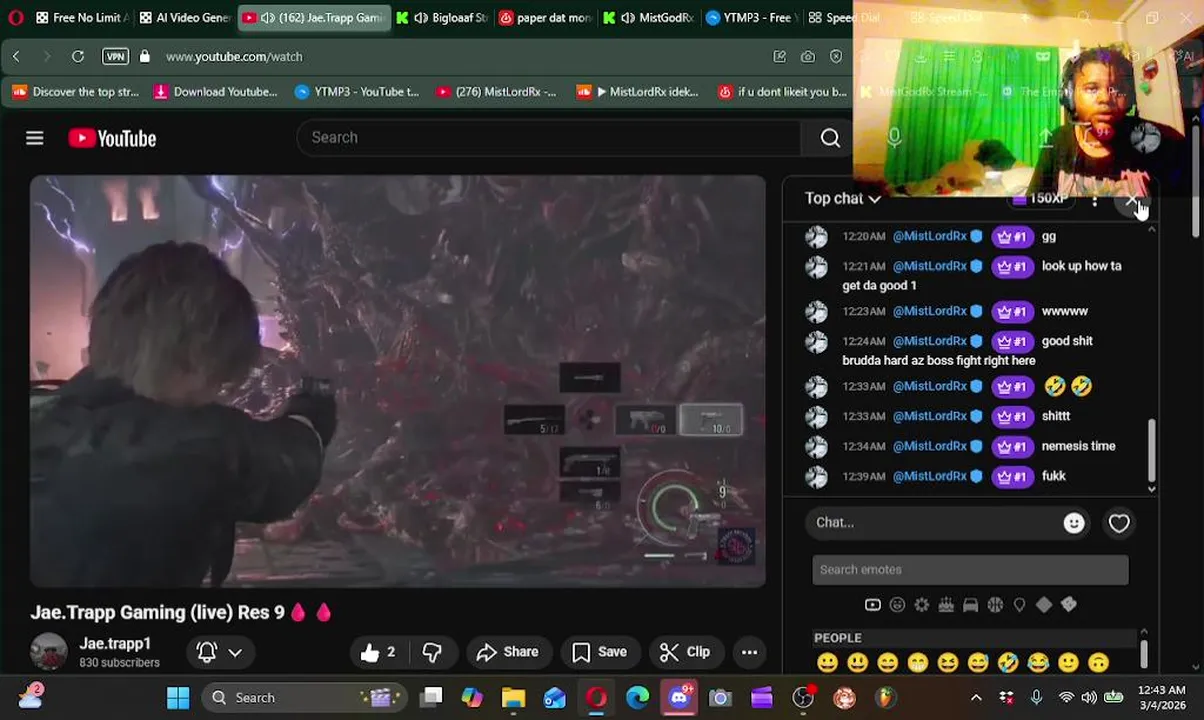Image resolution: width=1204 pixels, height=720 pixels.
Task: Open more actions ellipsis under video
Action: click(x=749, y=652)
